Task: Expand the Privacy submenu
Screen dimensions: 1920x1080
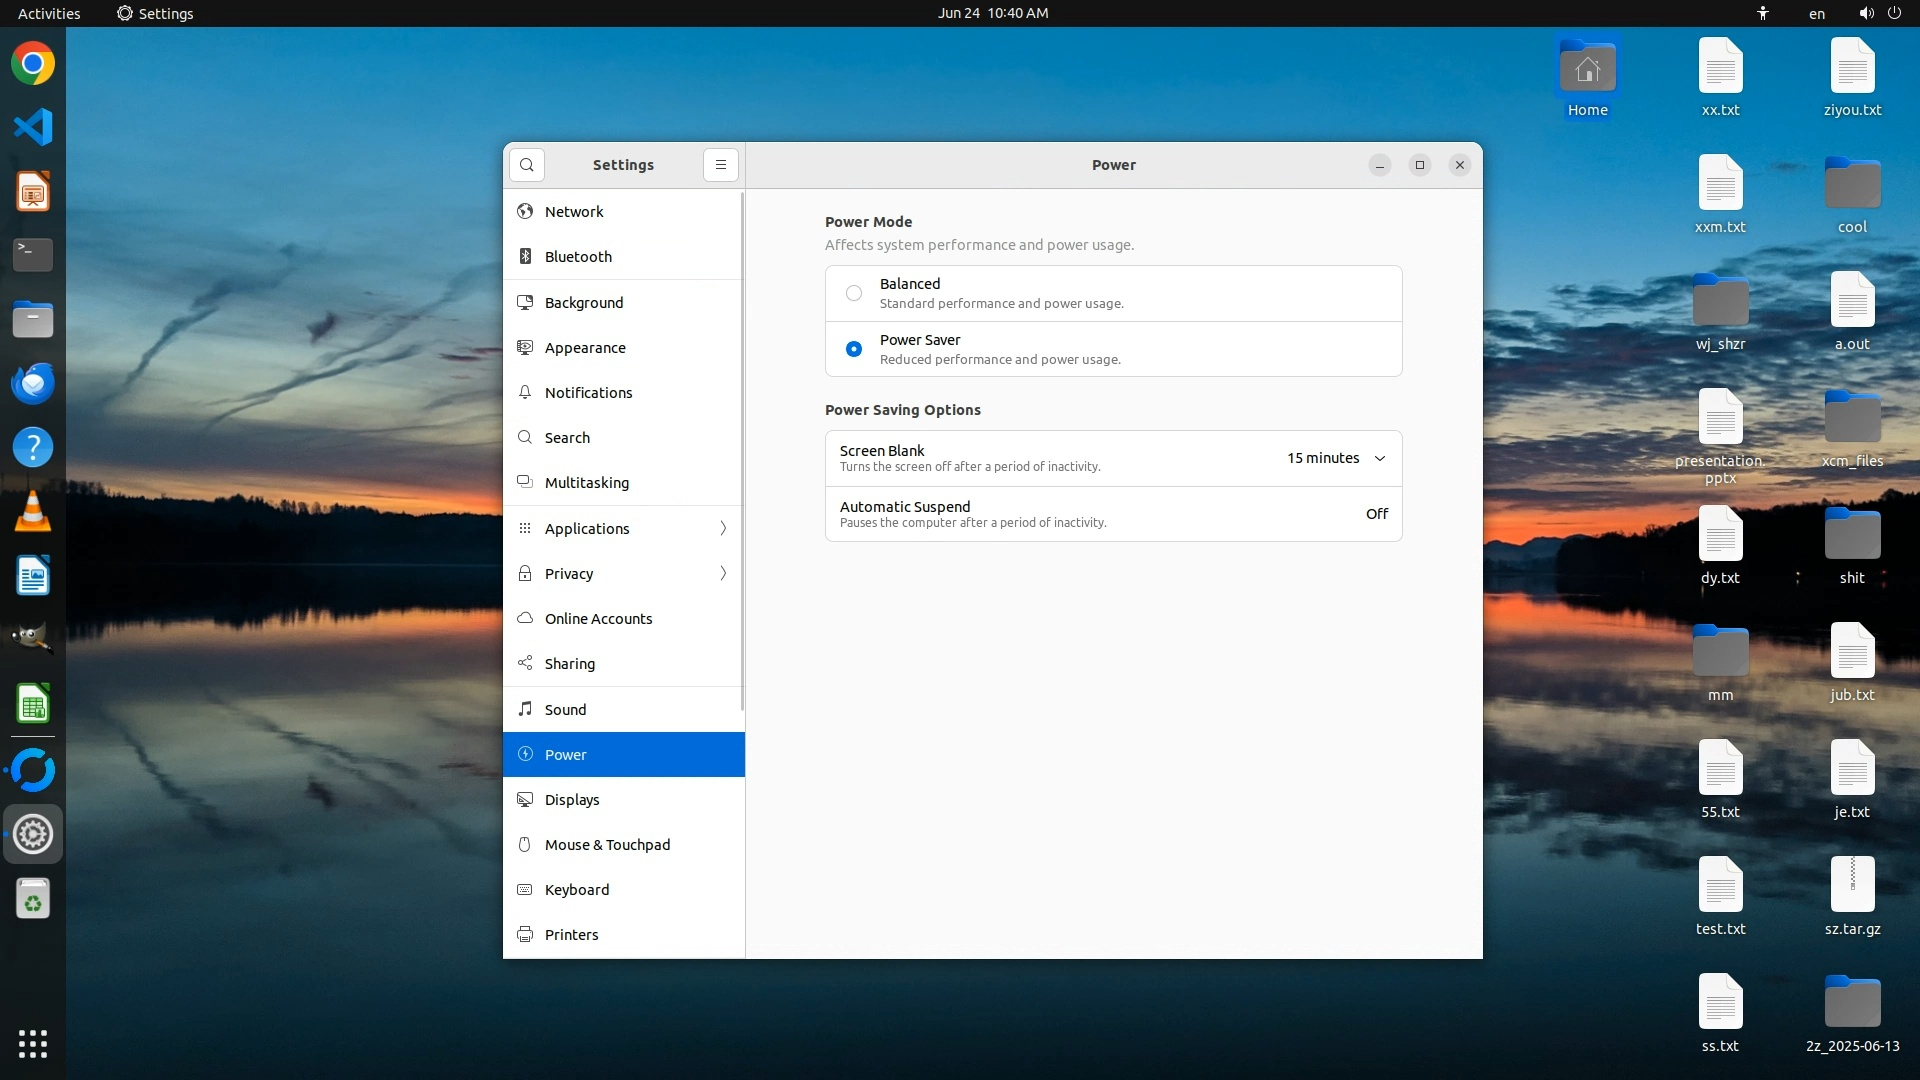Action: [x=723, y=574]
